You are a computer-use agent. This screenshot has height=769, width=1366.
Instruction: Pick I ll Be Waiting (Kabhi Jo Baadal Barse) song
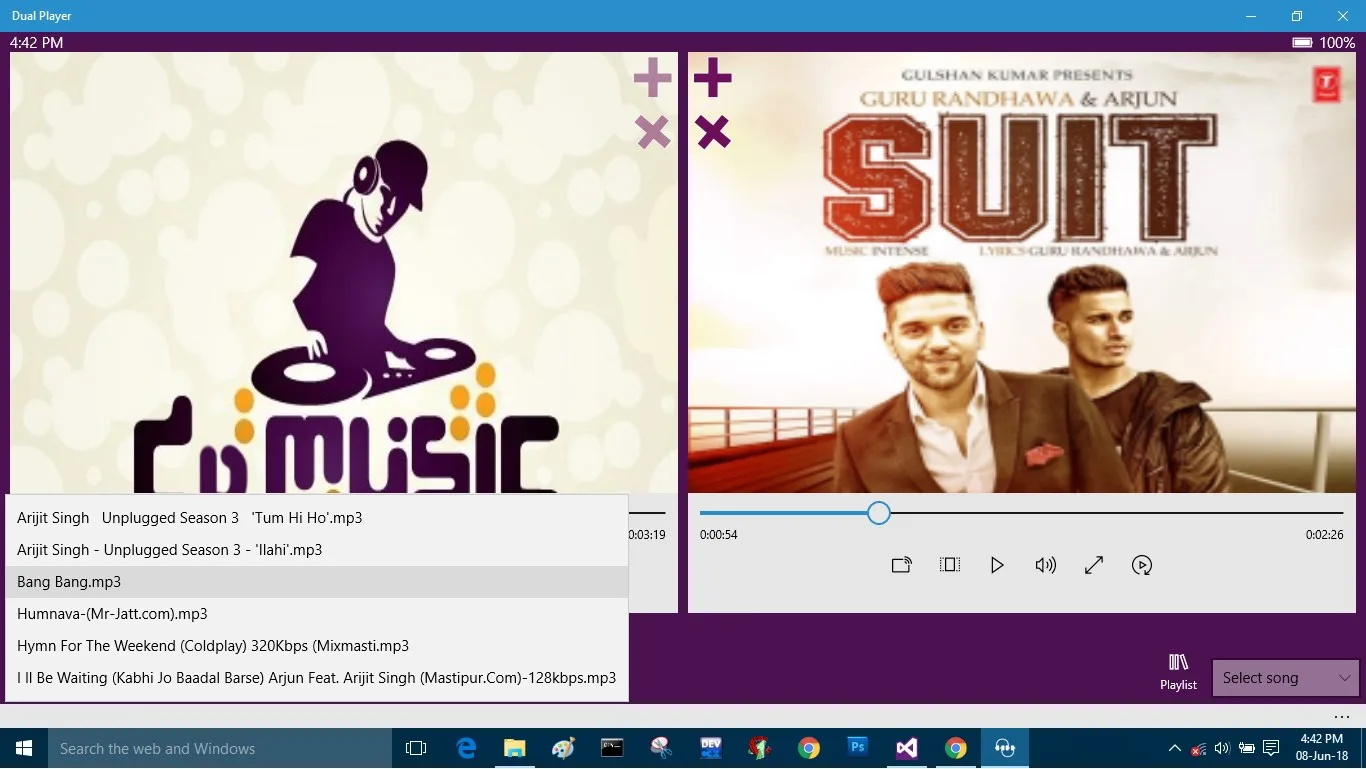point(317,678)
